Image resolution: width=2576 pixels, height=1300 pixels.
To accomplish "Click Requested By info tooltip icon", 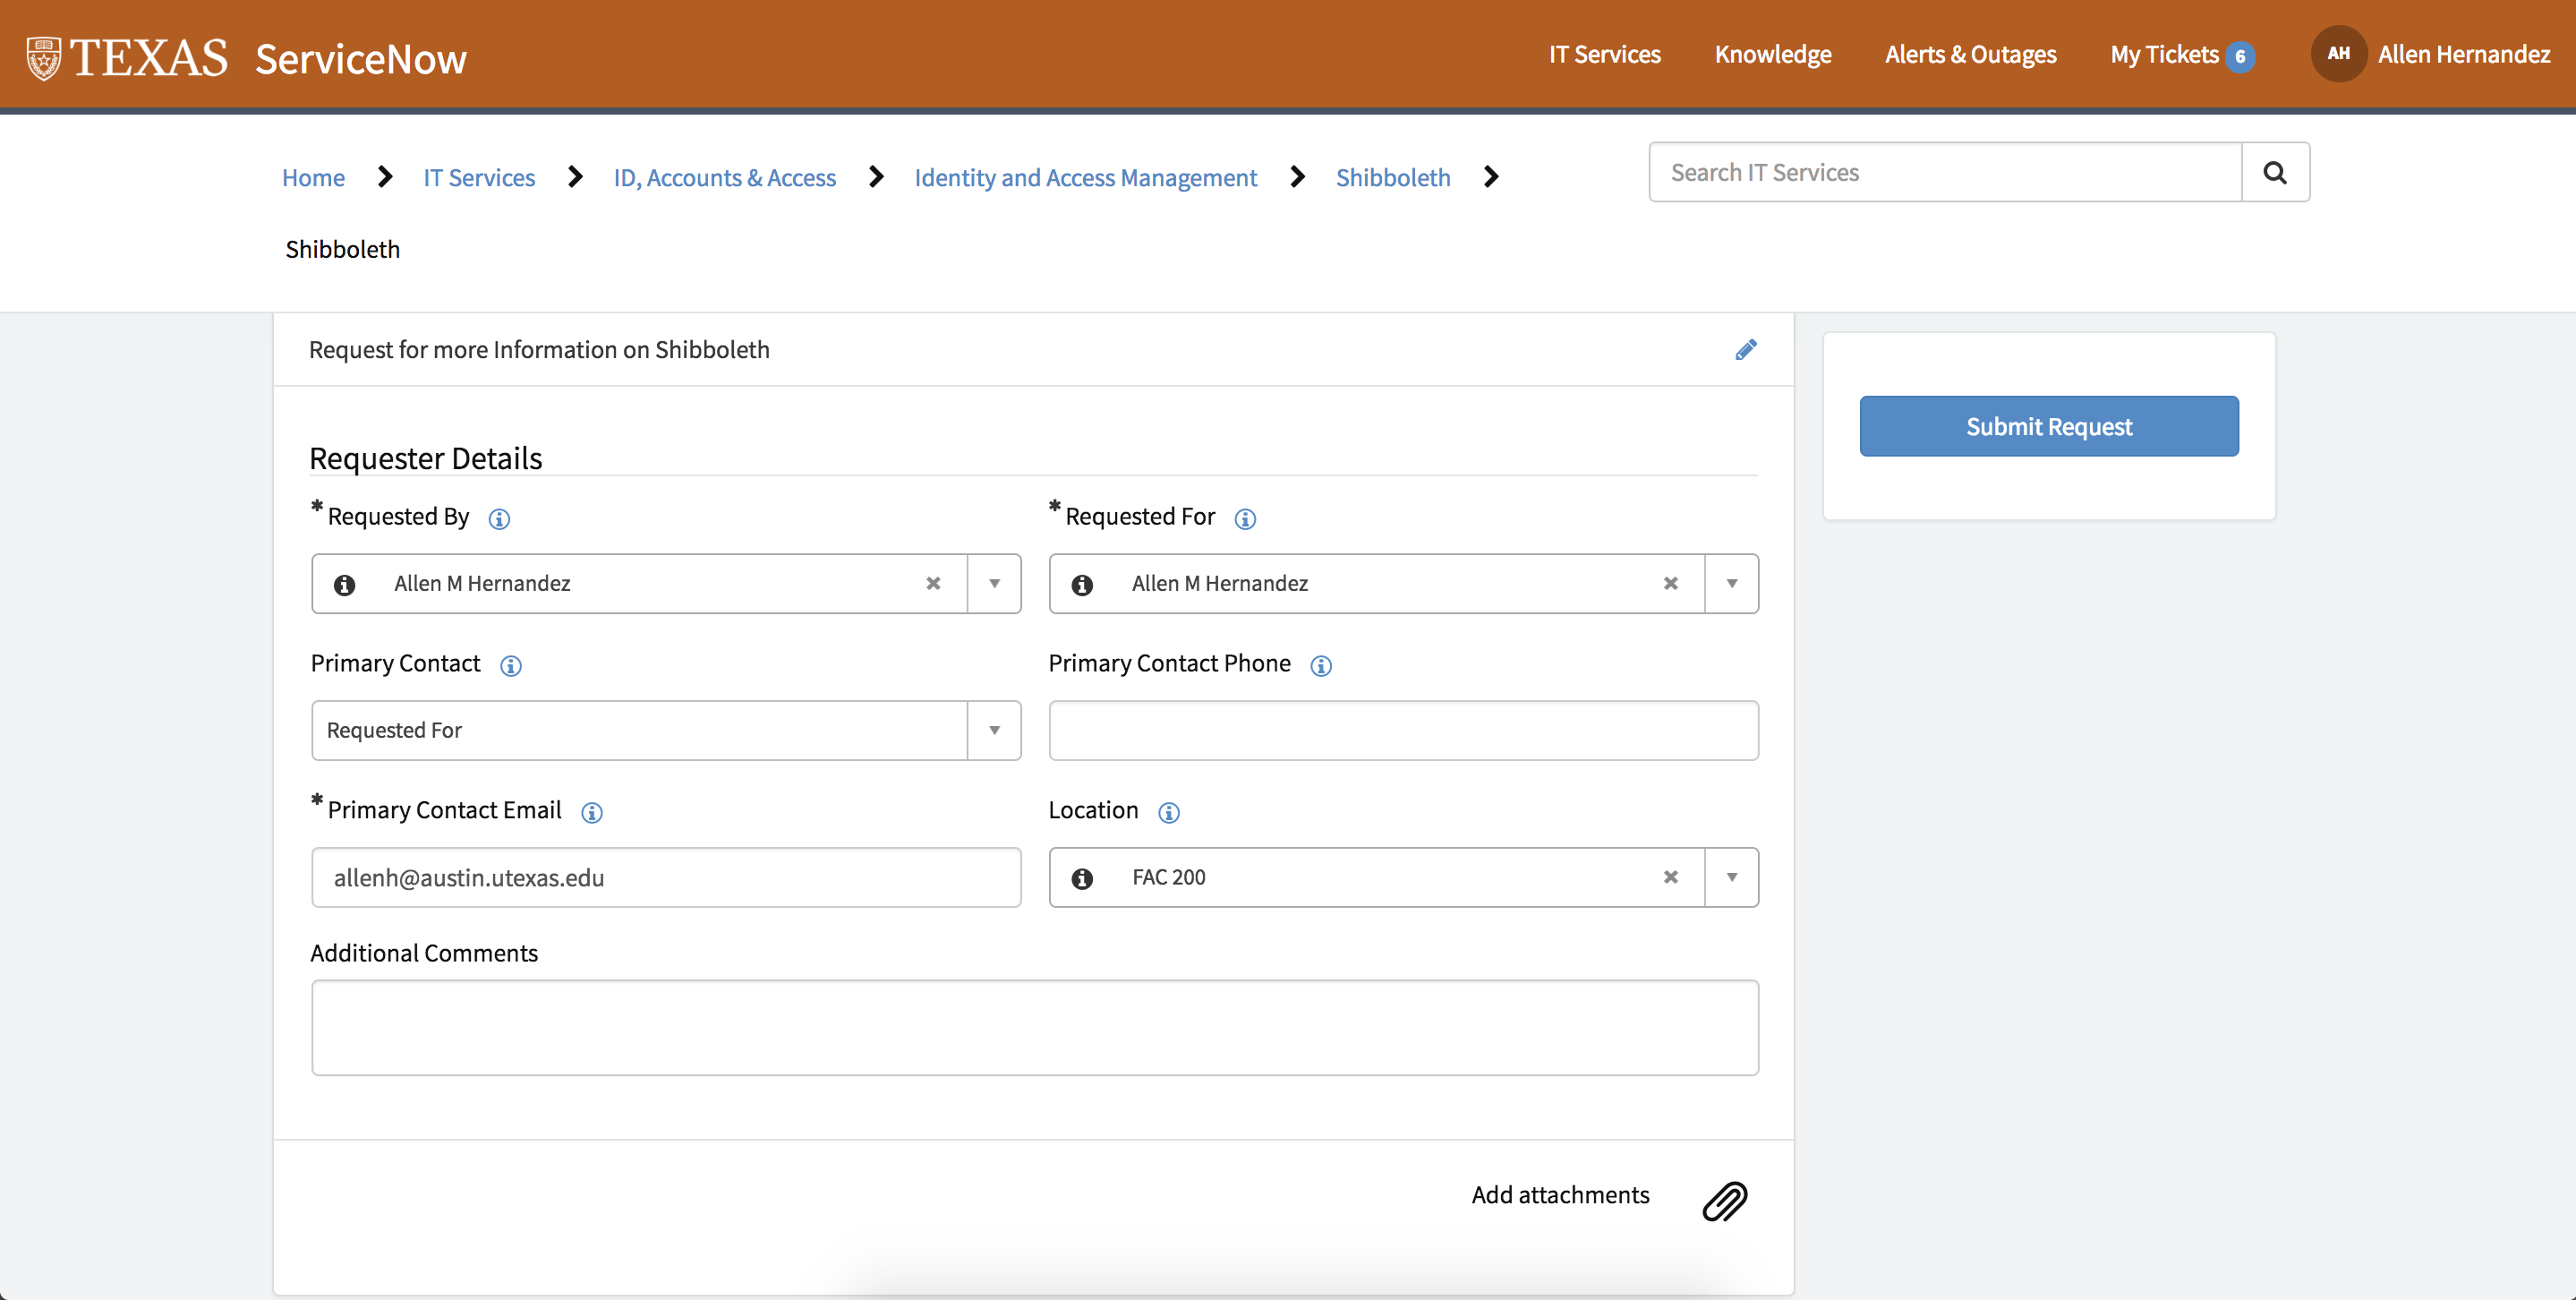I will [x=499, y=518].
